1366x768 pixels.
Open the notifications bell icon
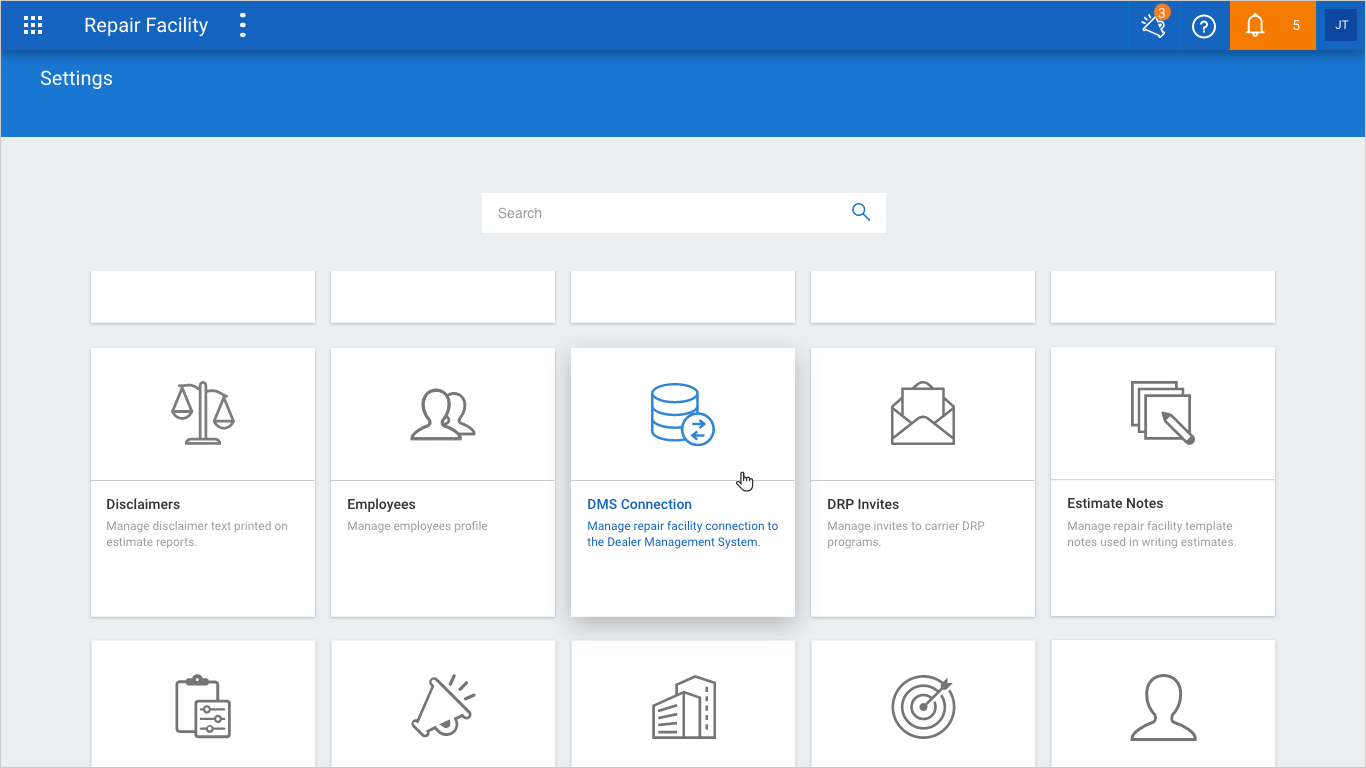tap(1255, 26)
